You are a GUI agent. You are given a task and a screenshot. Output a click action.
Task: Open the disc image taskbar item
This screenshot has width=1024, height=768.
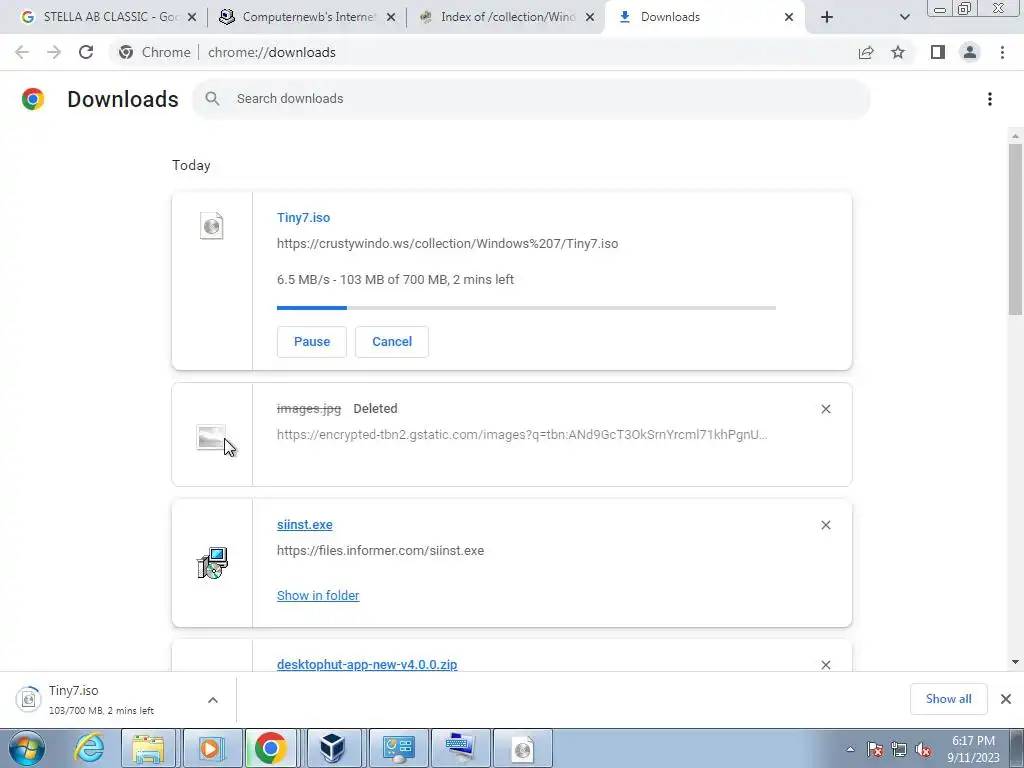pos(523,748)
